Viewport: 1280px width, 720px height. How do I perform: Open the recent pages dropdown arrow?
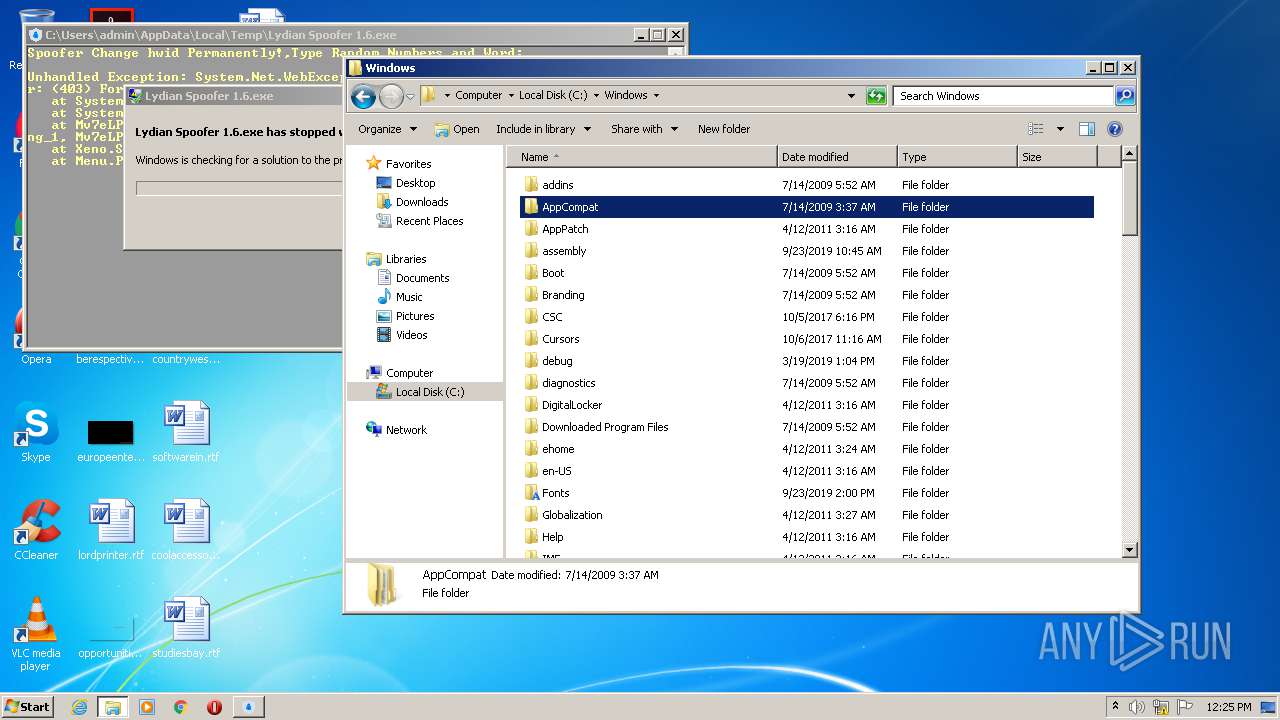point(410,97)
